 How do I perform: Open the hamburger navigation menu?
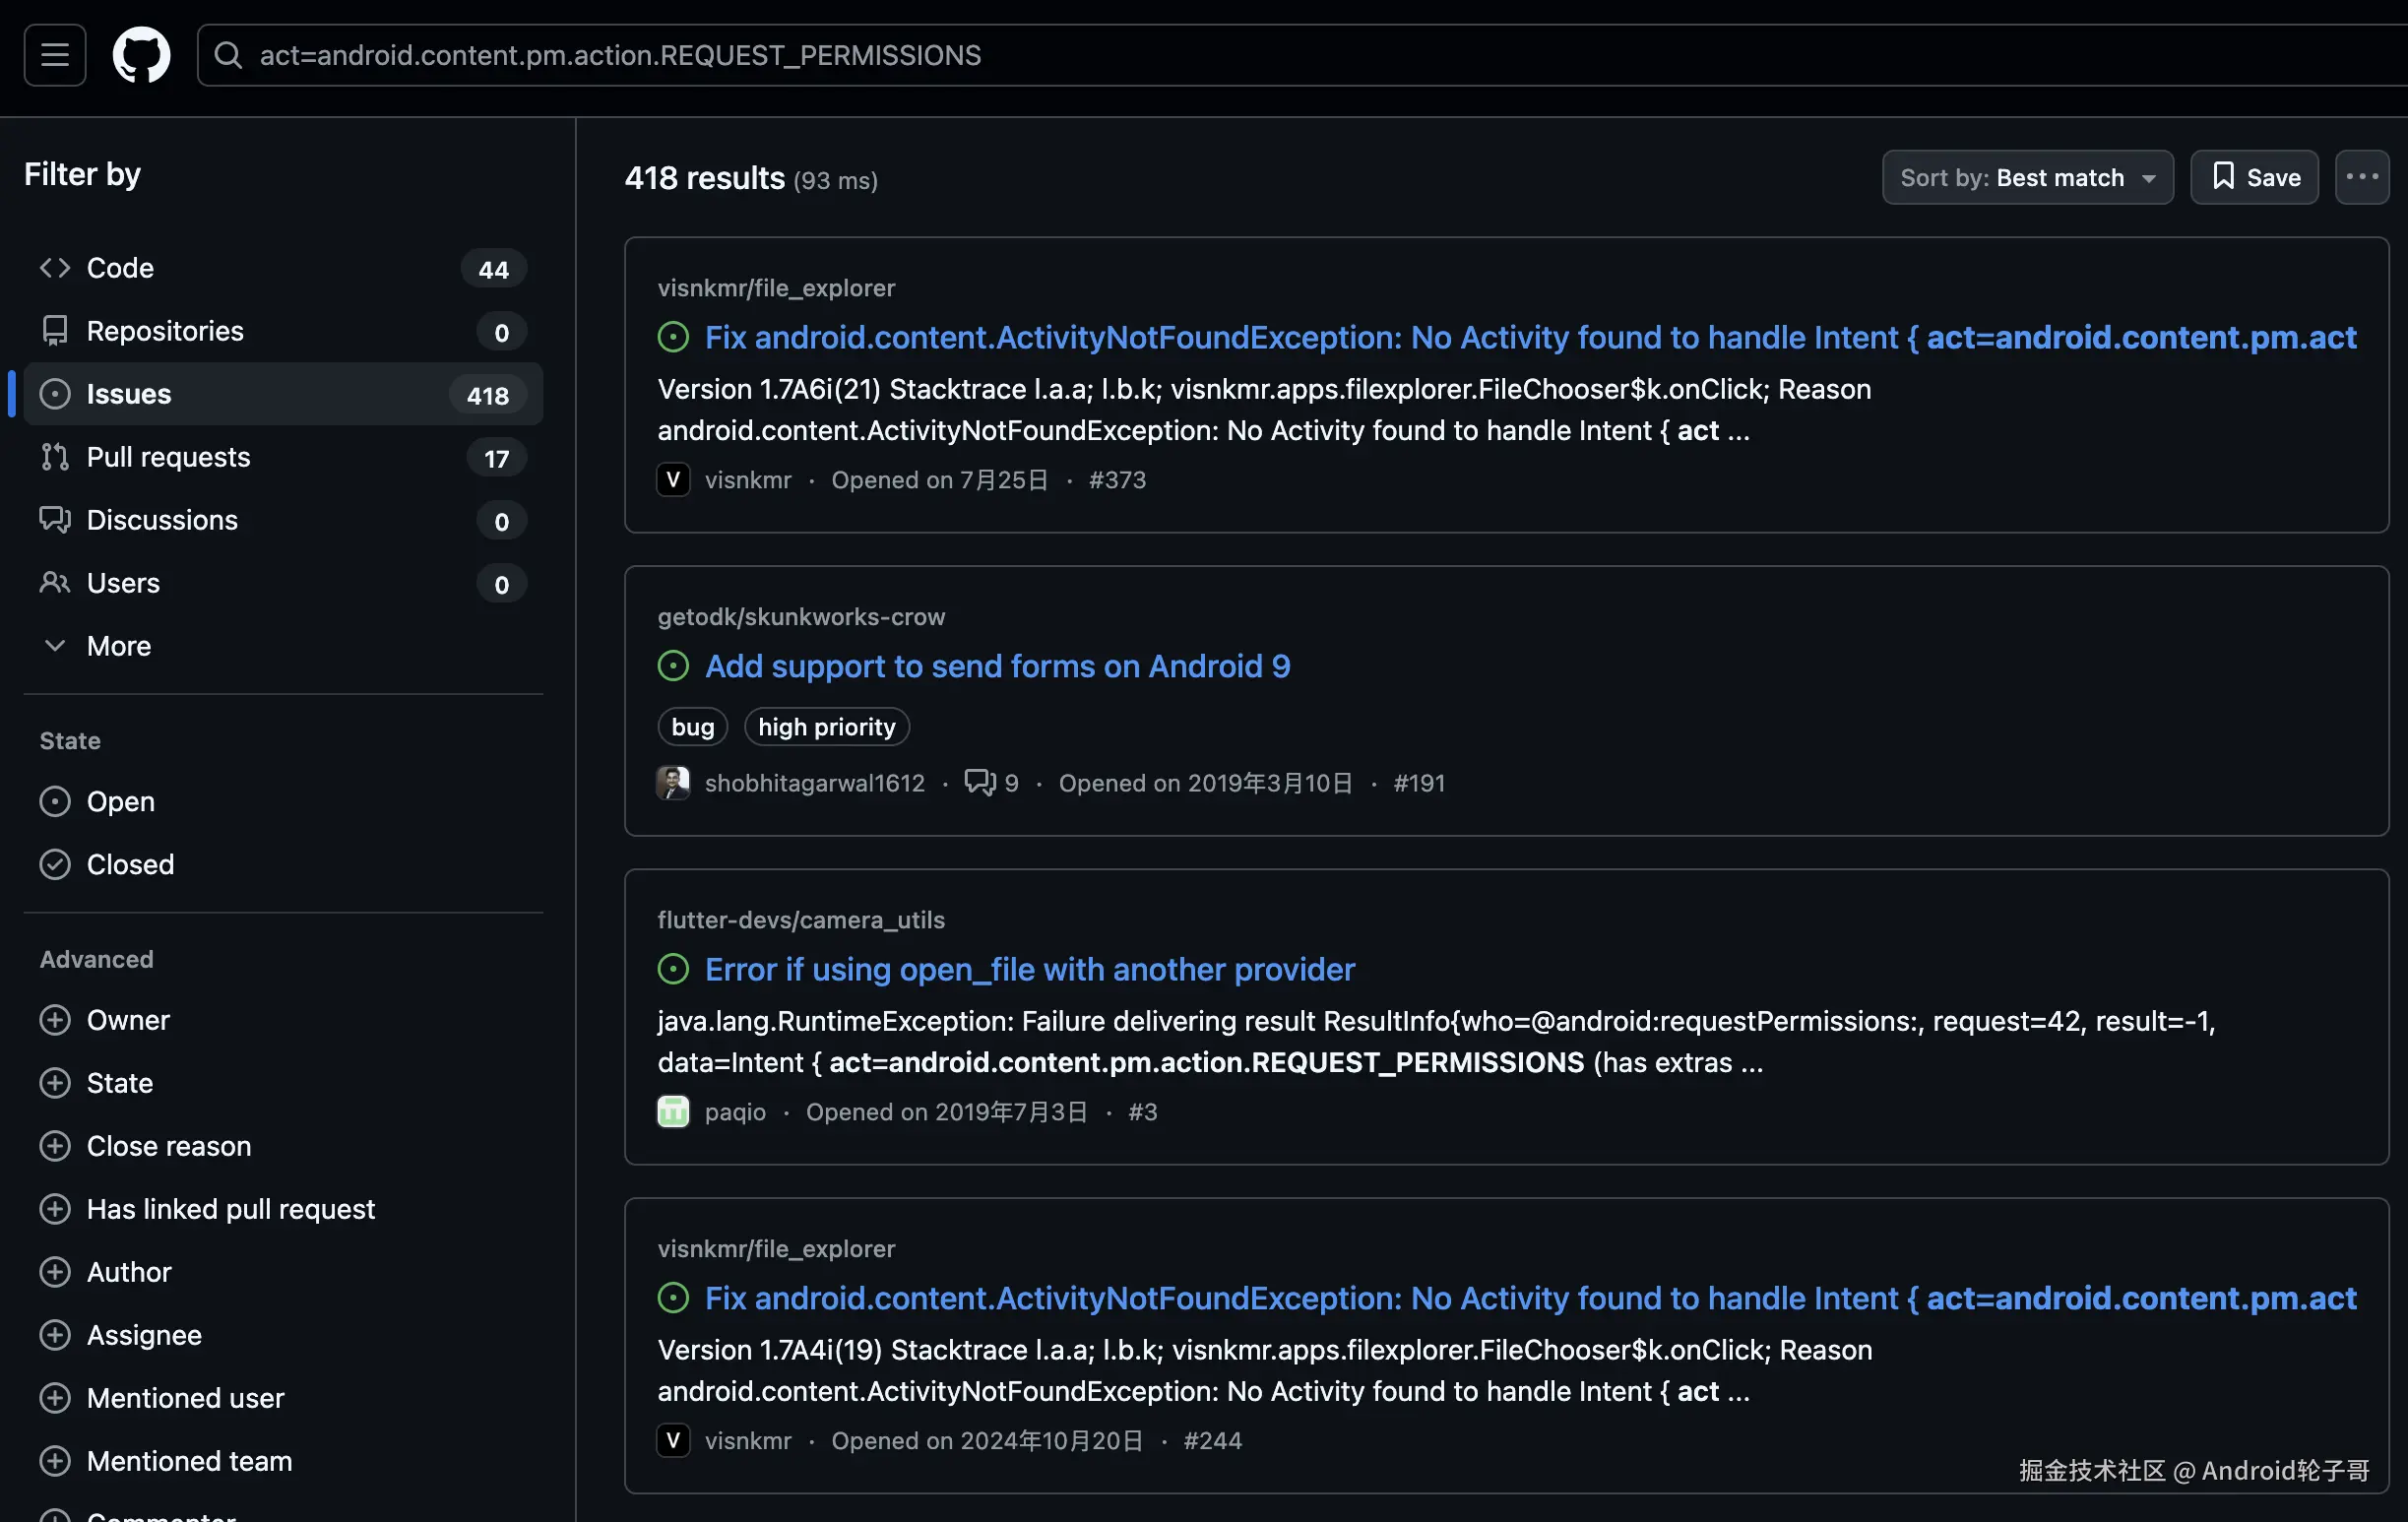[x=55, y=55]
